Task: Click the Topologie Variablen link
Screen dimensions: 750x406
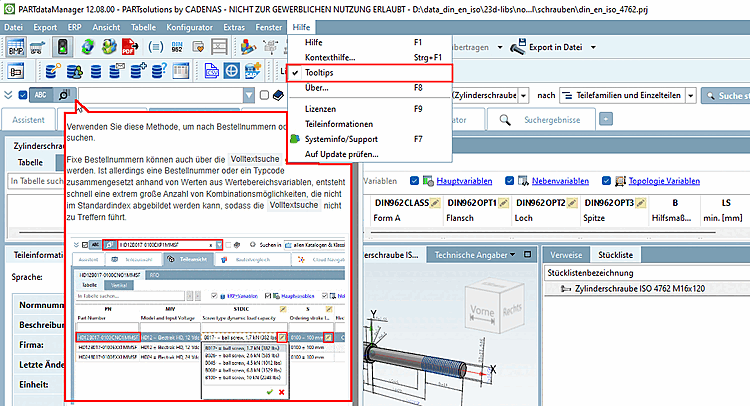Action: coord(664,181)
